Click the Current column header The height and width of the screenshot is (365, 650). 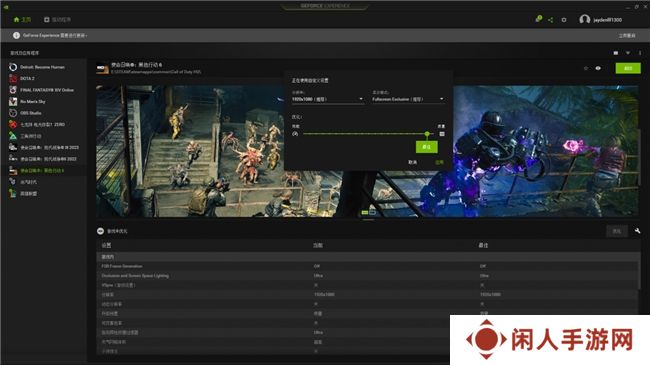pyautogui.click(x=318, y=246)
